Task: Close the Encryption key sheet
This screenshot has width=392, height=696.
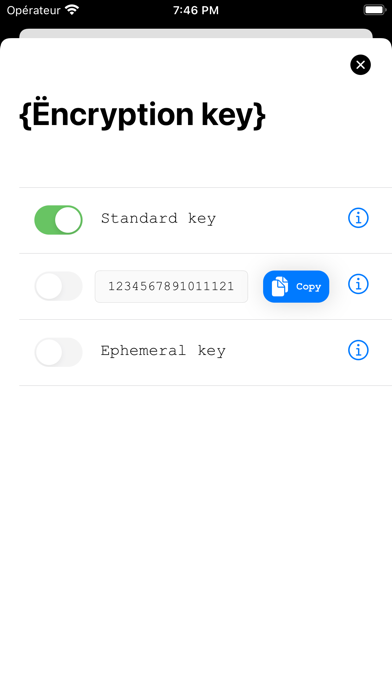Action: tap(360, 65)
